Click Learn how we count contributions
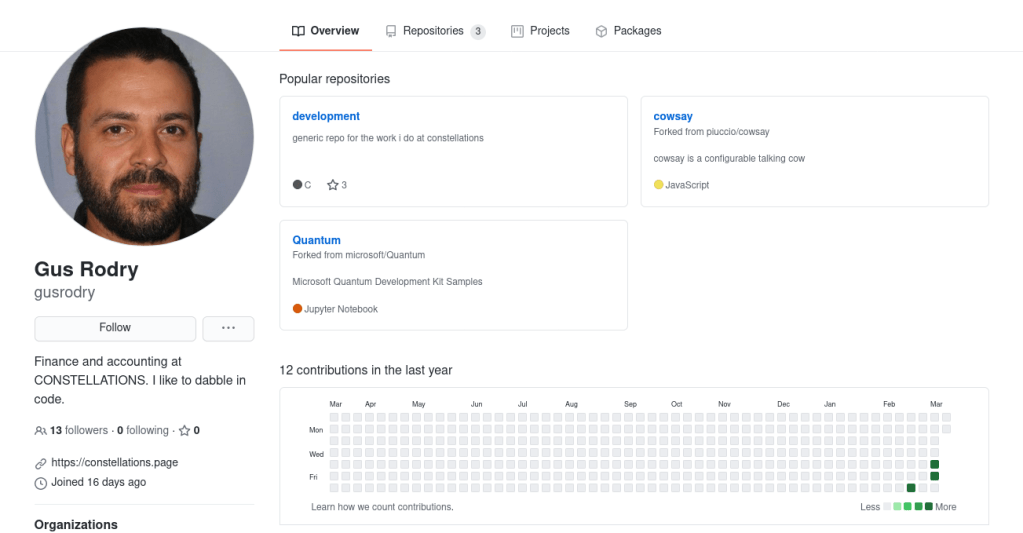Viewport: 1023px width, 533px height. (382, 507)
